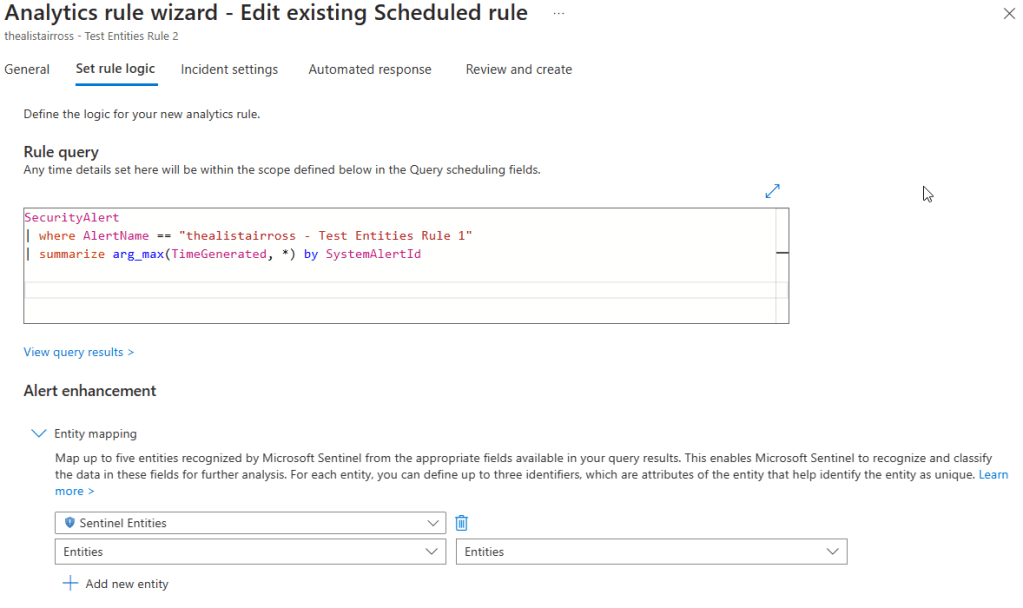This screenshot has width=1023, height=608.
Task: Jump to the Review and create tab
Action: 518,70
